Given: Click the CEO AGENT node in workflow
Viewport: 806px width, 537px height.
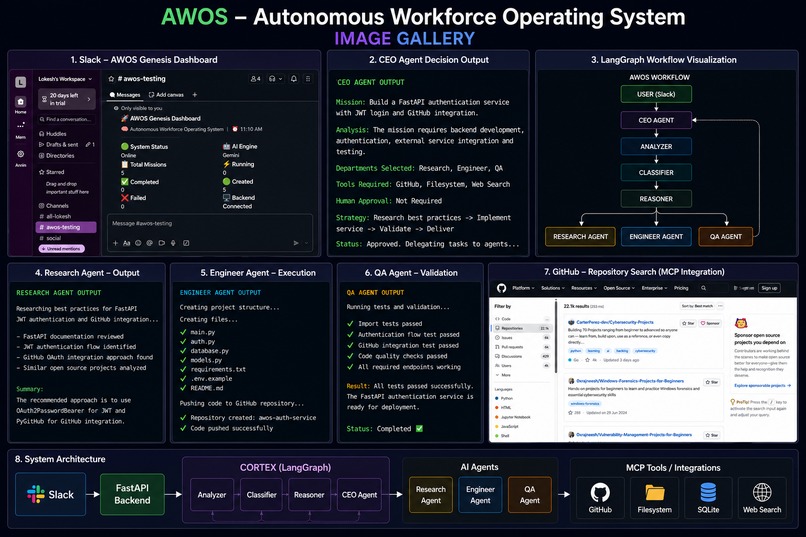Looking at the screenshot, I should (x=656, y=120).
